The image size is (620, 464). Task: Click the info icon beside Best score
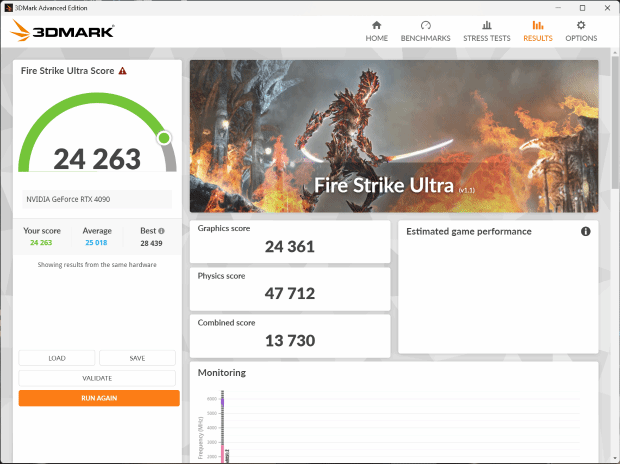tap(161, 231)
